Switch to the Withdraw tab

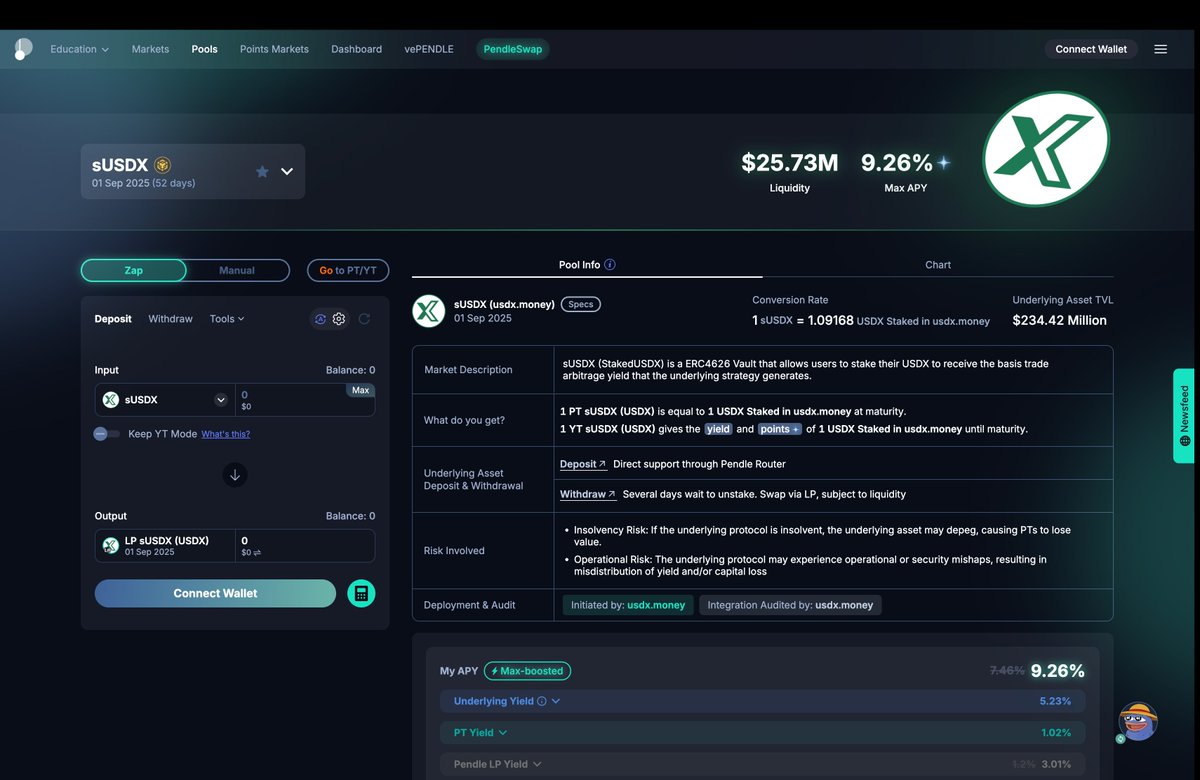point(170,319)
